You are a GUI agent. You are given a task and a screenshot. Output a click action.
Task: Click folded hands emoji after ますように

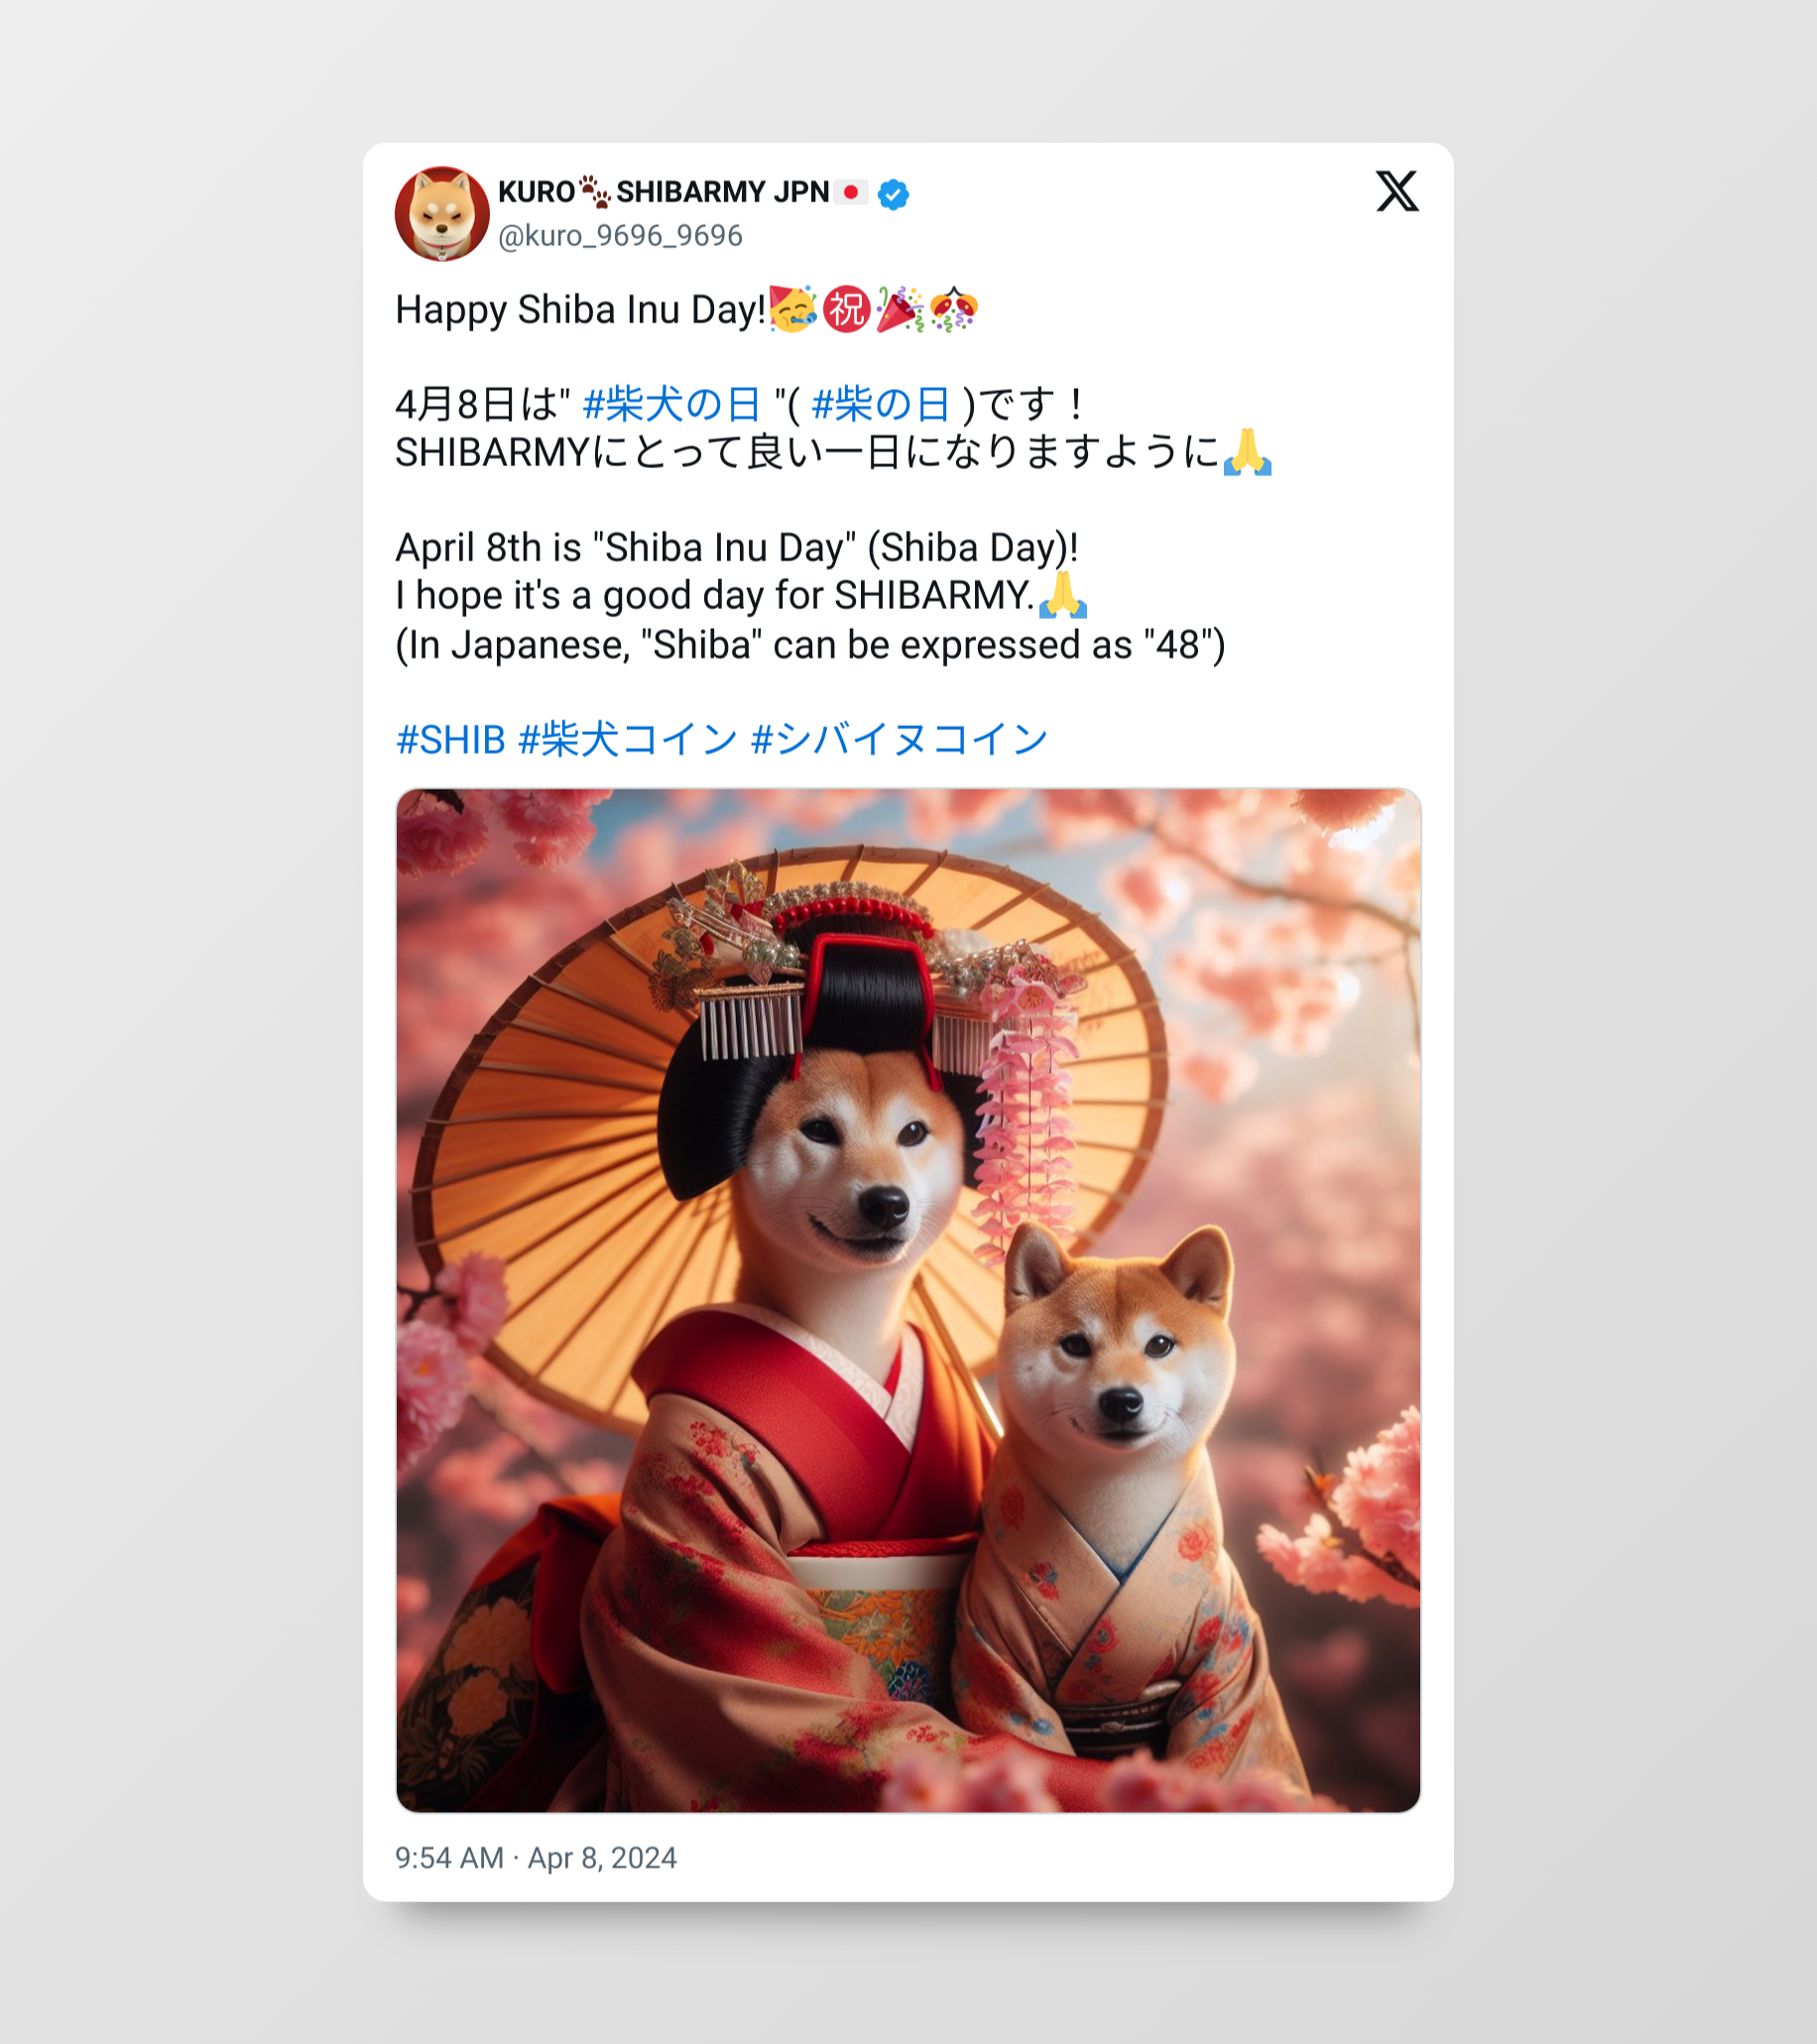click(x=1248, y=453)
